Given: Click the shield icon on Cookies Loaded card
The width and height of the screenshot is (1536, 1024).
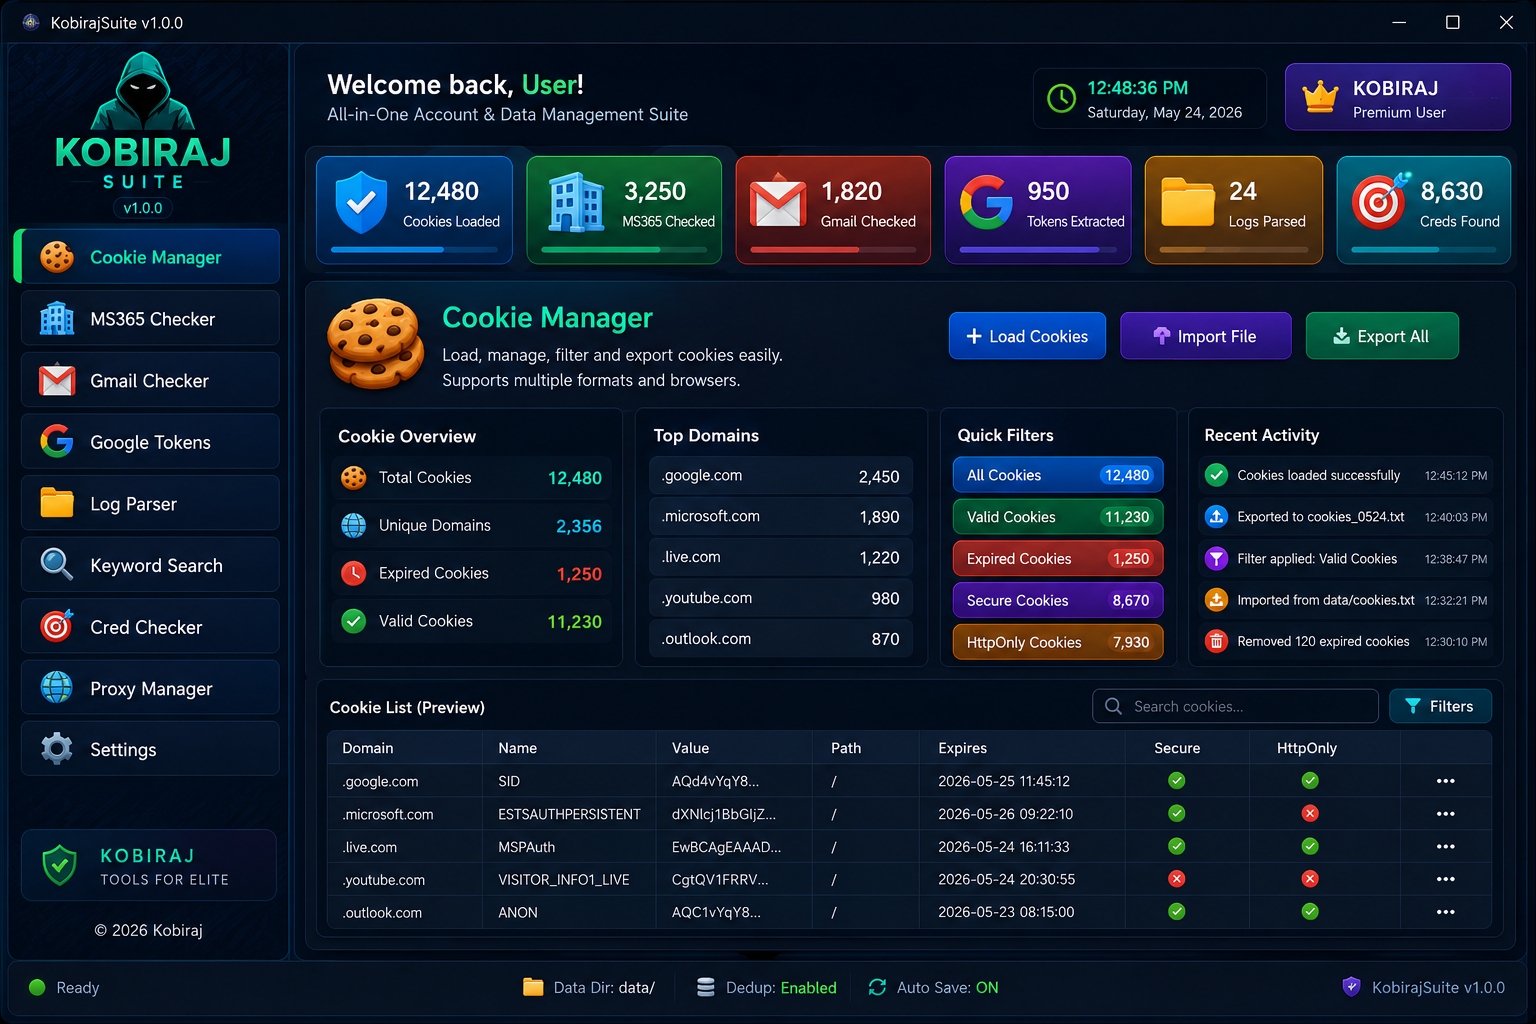Looking at the screenshot, I should [361, 202].
